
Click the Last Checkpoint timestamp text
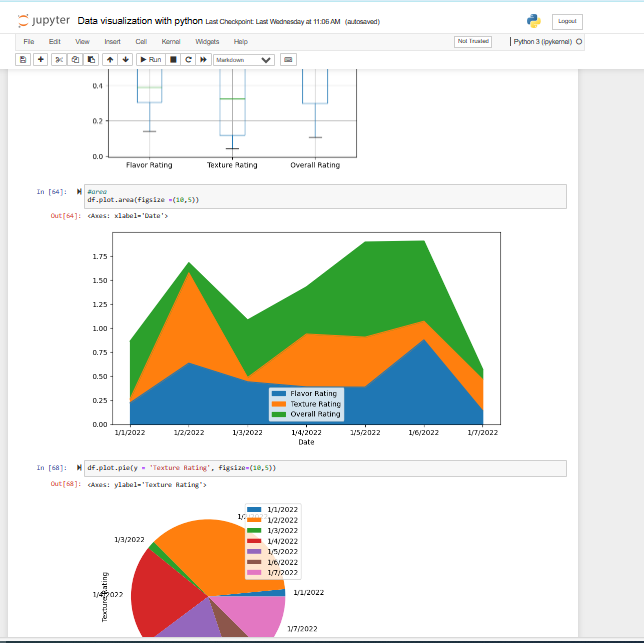point(273,22)
